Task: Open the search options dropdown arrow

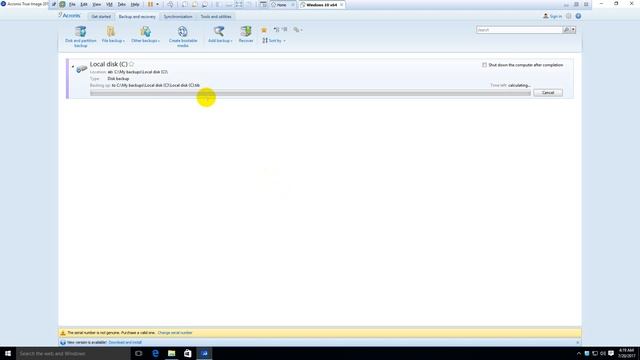Action: pos(573,30)
